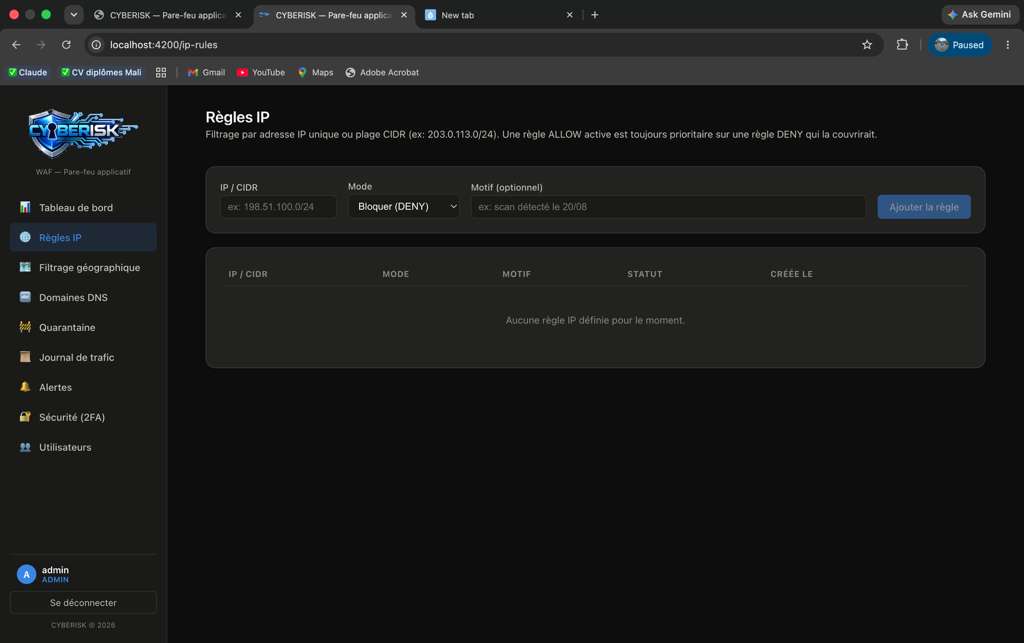Open the YouTube bookmark
This screenshot has width=1024, height=643.
(x=261, y=72)
